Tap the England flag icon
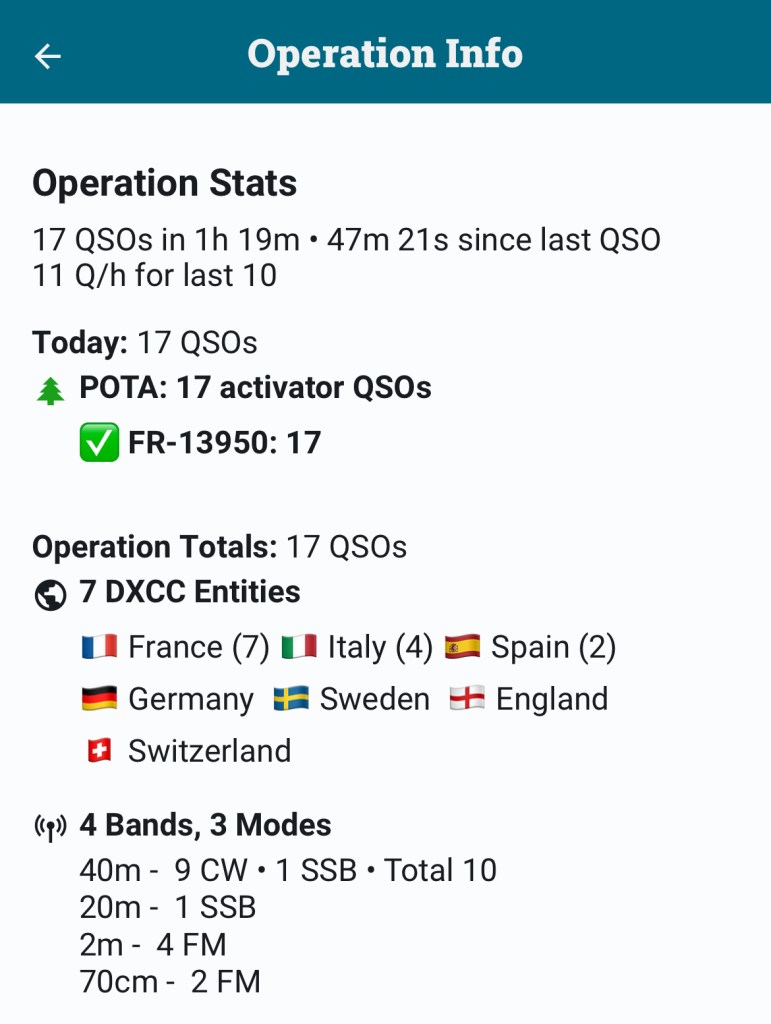This screenshot has height=1024, width=771. click(467, 699)
